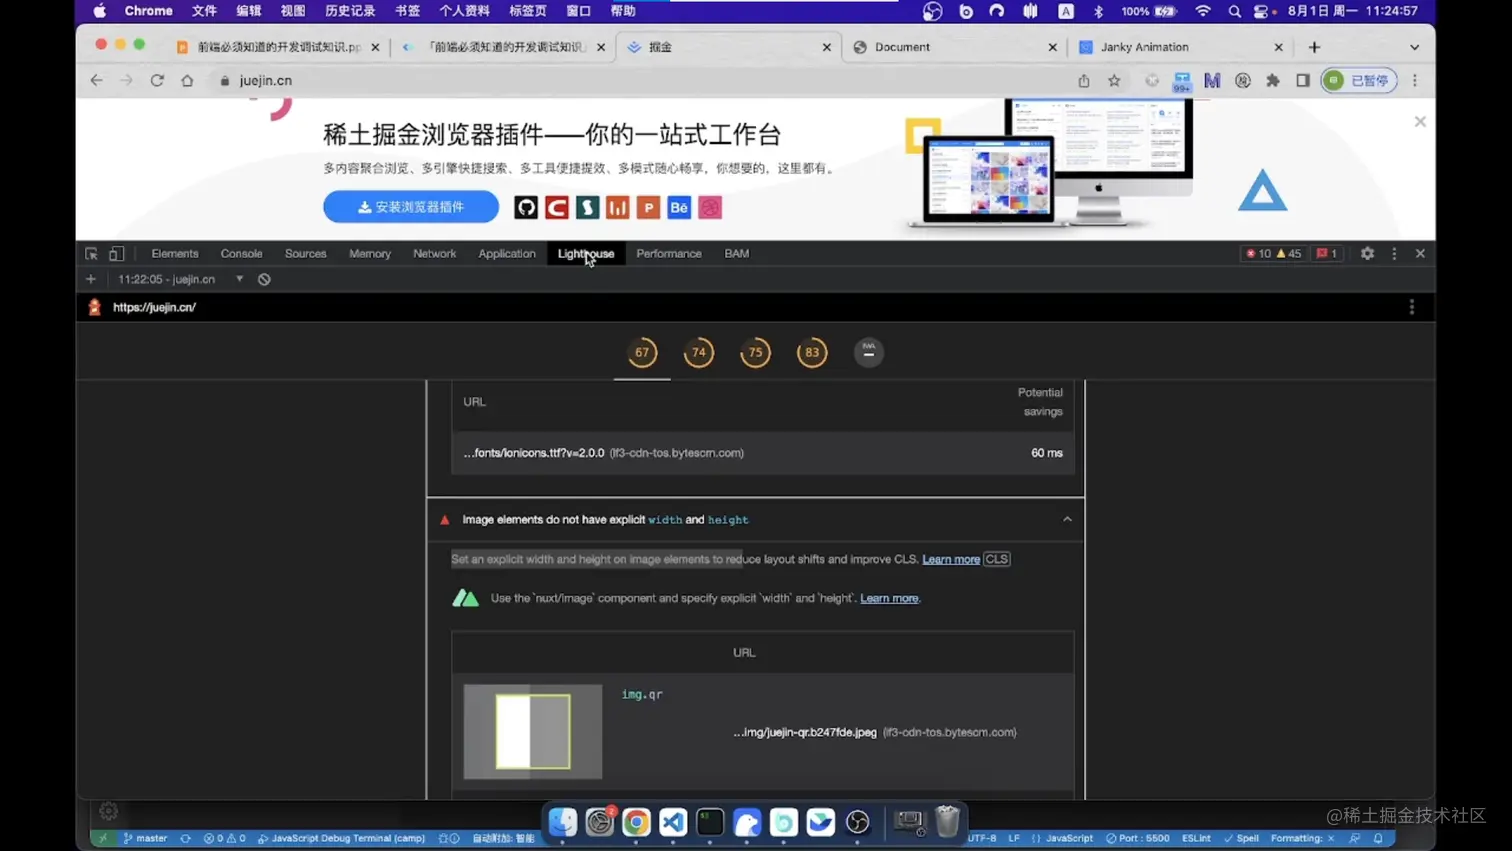Viewport: 1512px width, 851px height.
Task: Click the plus icon for new Lighthouse report
Action: click(x=91, y=279)
